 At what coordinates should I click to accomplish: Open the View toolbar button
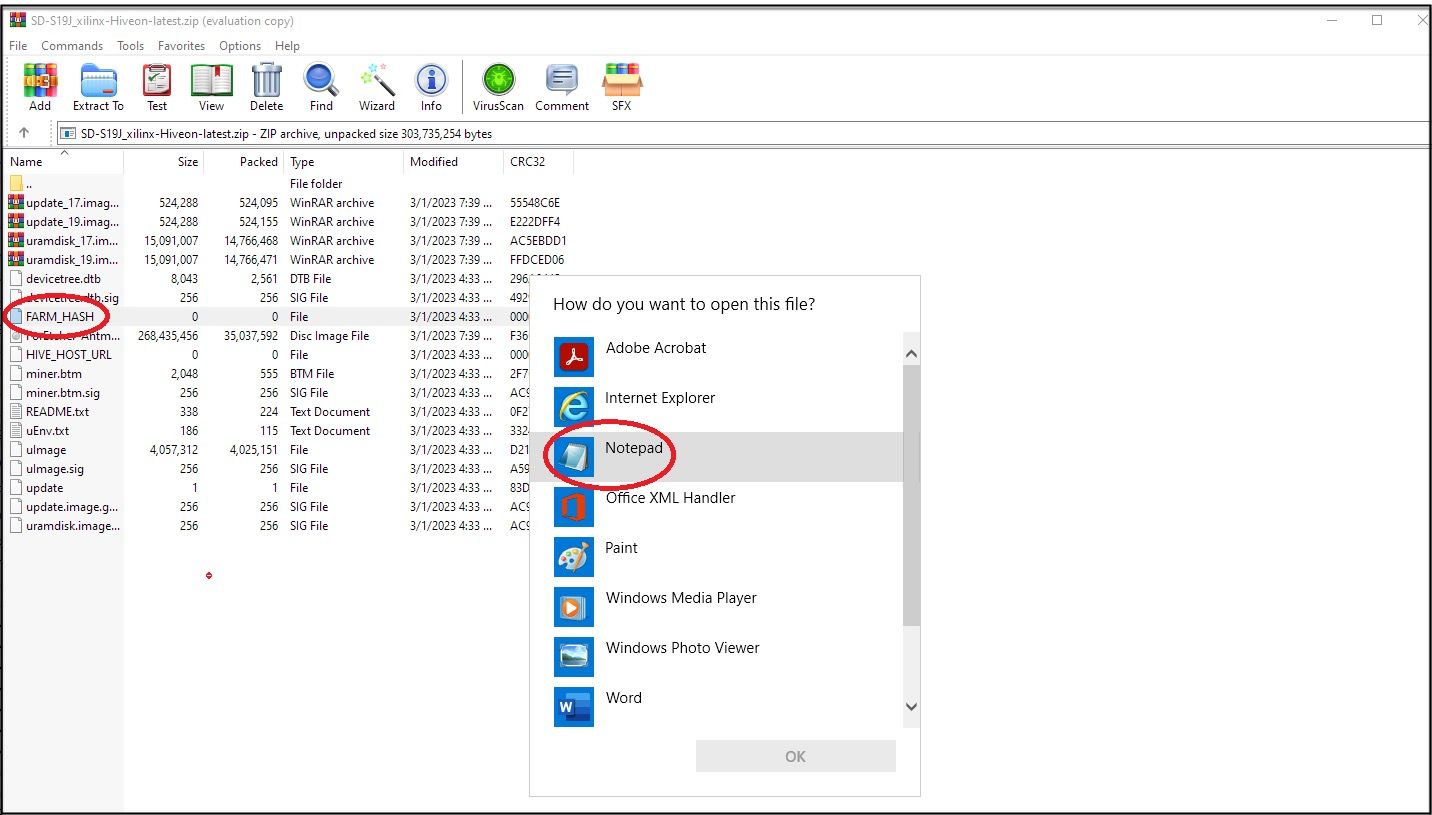coord(211,87)
